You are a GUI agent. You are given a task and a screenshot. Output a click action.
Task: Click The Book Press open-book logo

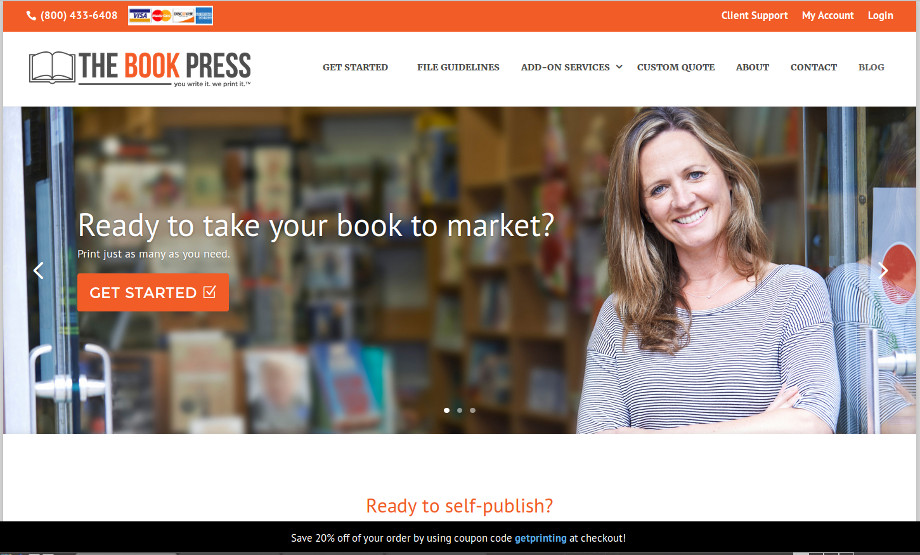[52, 67]
